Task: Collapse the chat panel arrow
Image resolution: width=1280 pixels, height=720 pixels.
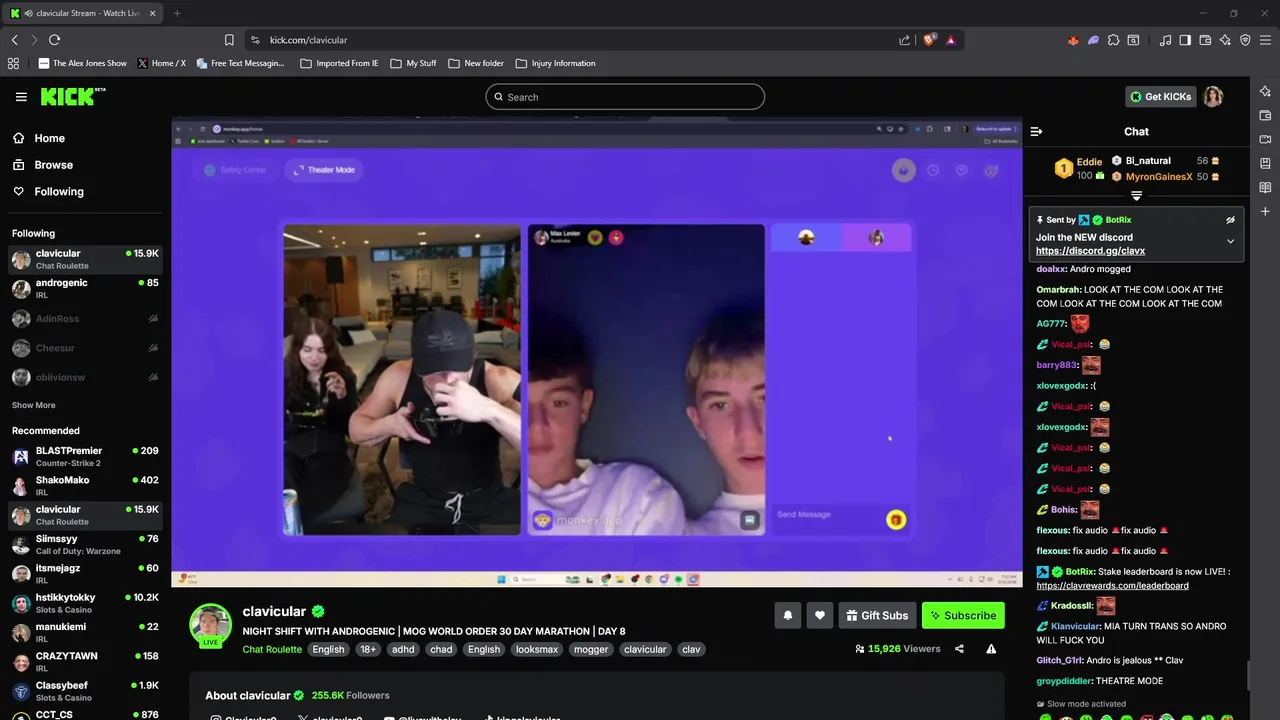Action: [1036, 131]
